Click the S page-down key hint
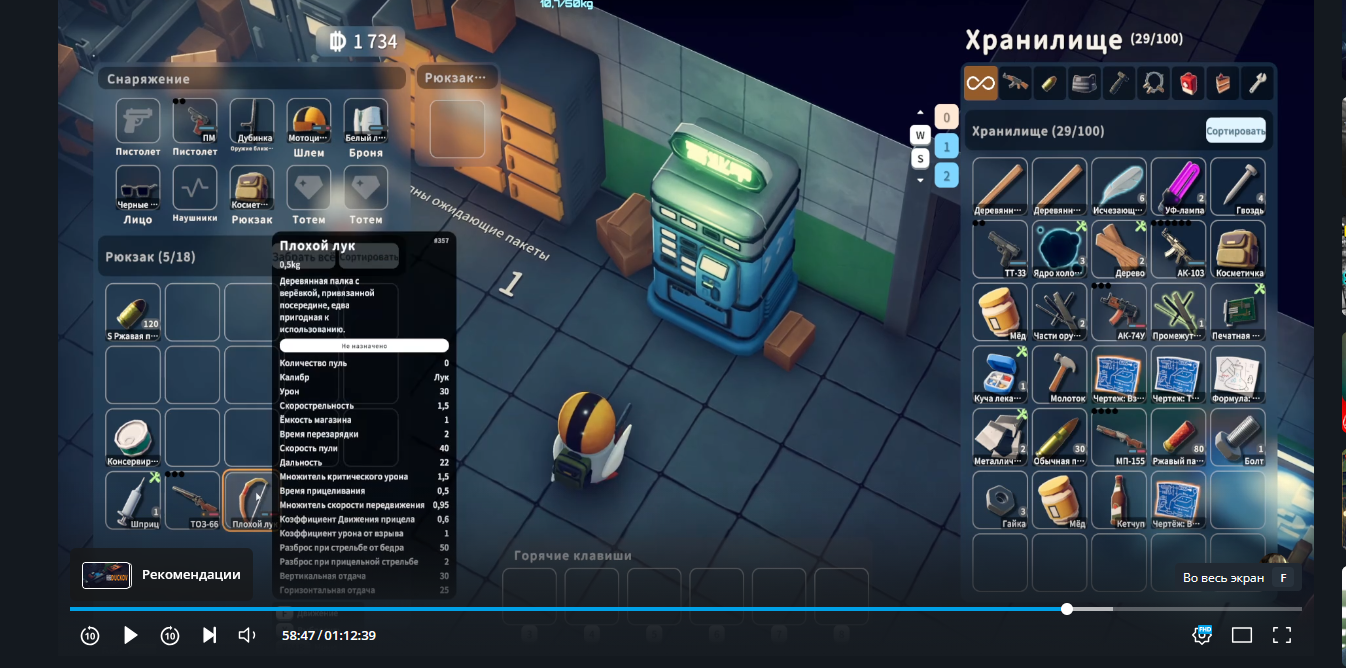Viewport: 1346px width, 668px height. click(920, 158)
